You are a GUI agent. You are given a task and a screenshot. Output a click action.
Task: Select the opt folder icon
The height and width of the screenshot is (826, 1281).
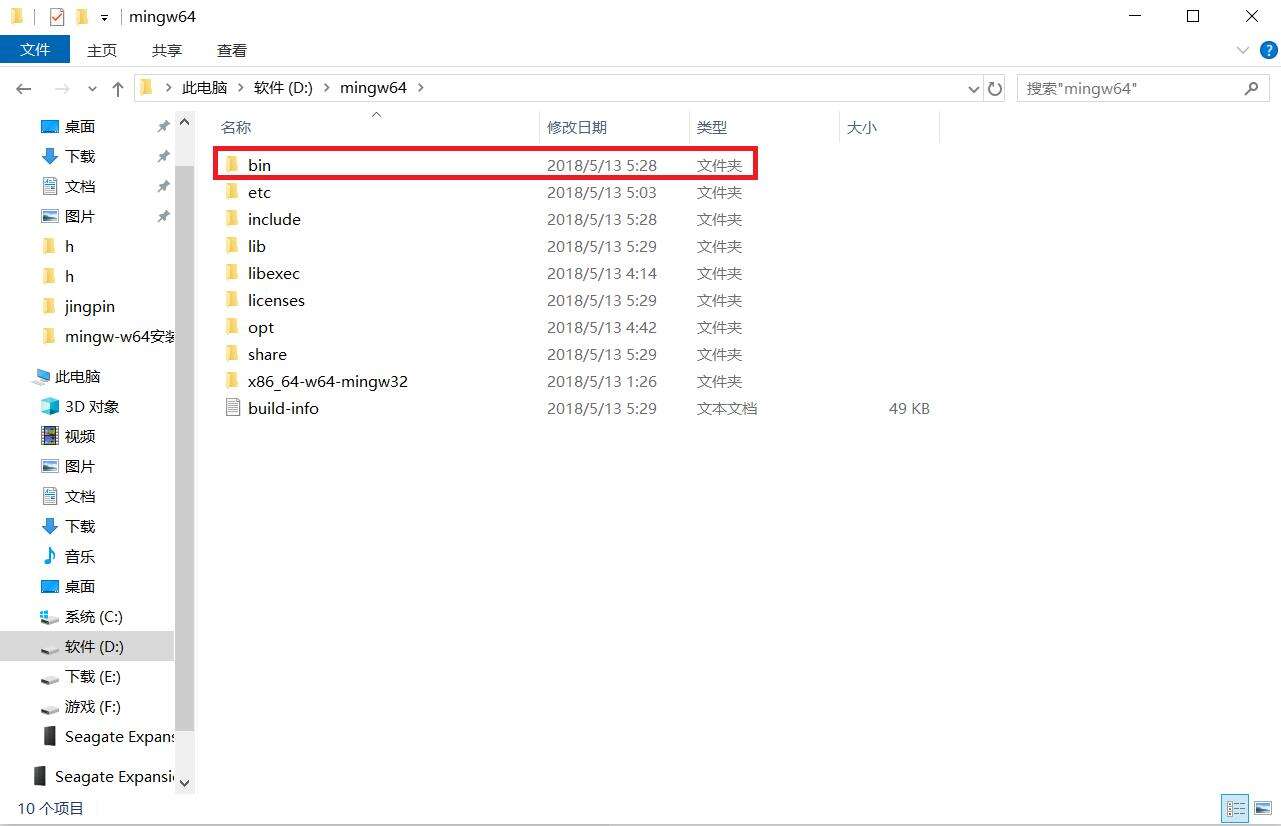[x=233, y=327]
